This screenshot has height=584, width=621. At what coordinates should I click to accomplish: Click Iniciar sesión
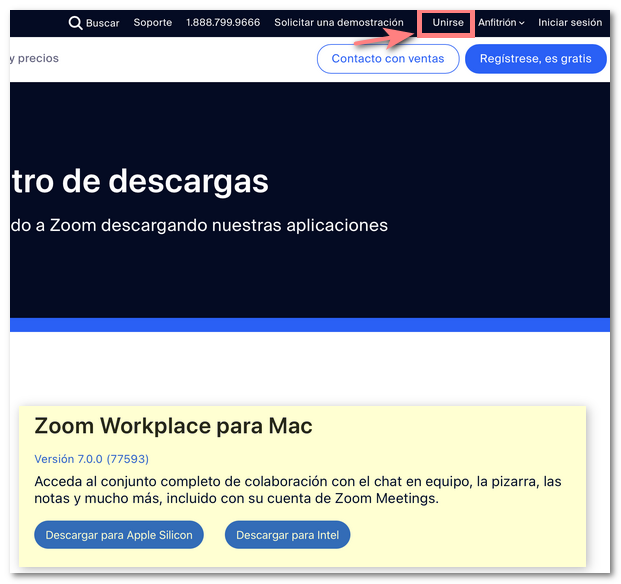coord(570,23)
